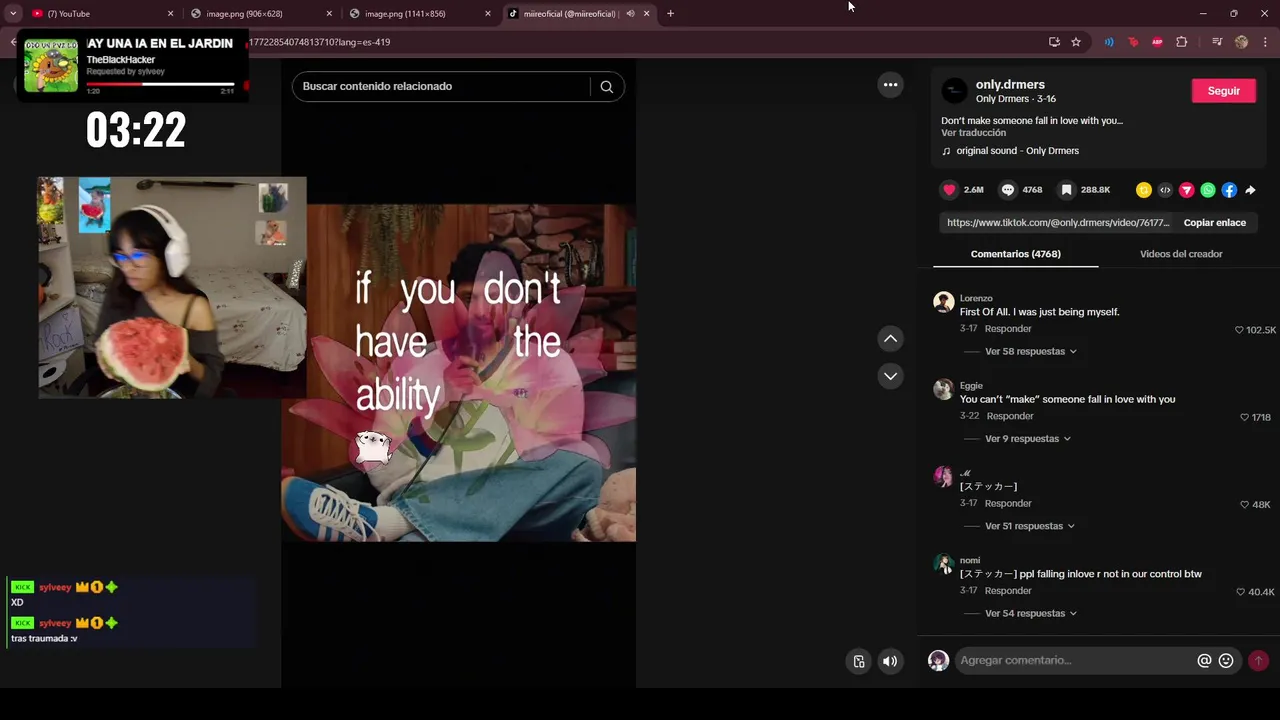Get embed code with the embed icon
1280x720 pixels.
pos(1165,190)
